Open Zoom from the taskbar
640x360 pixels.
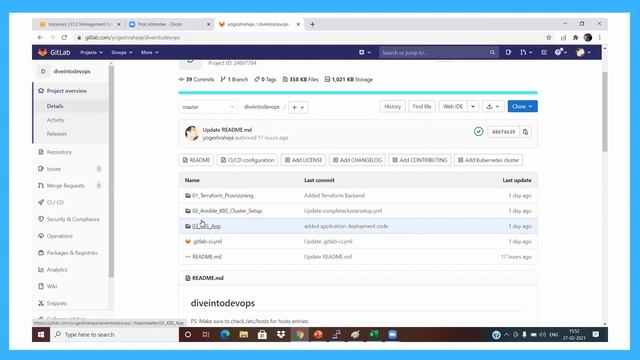click(392, 334)
